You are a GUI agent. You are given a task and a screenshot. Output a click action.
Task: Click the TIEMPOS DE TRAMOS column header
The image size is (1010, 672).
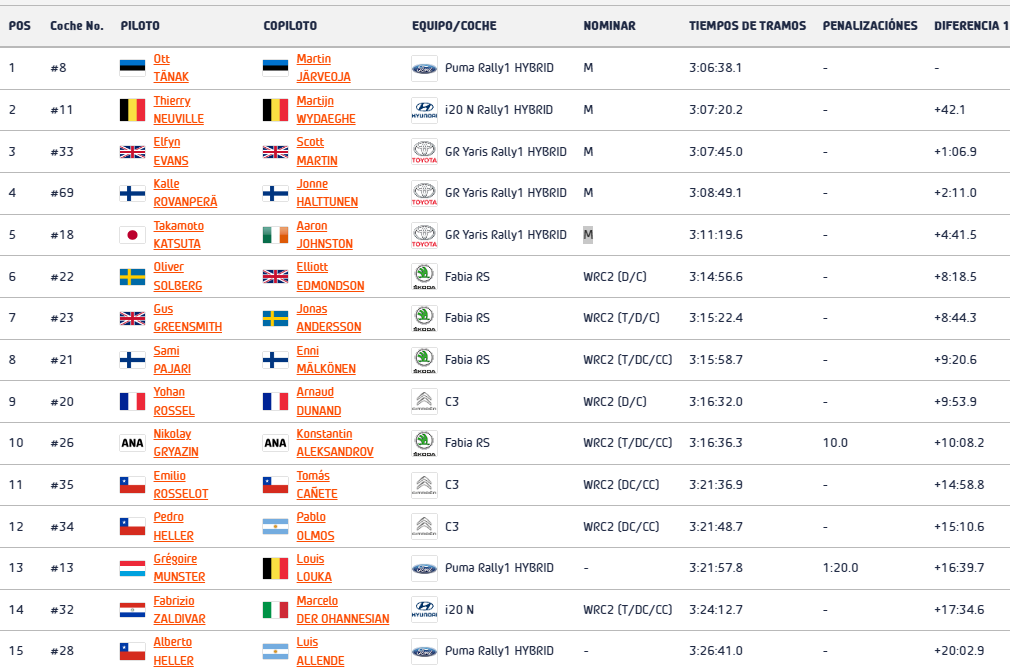point(747,26)
